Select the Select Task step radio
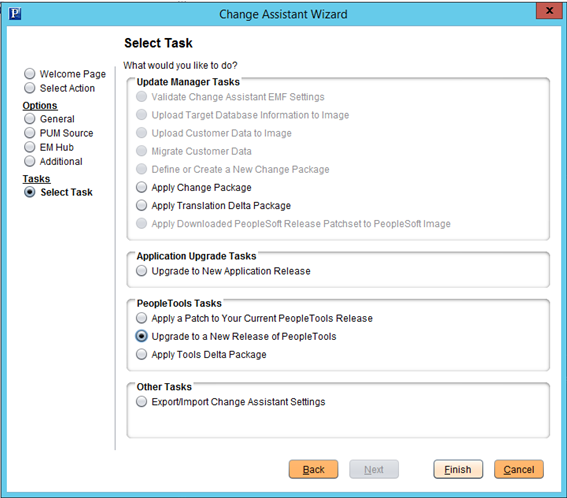 pyautogui.click(x=30, y=192)
